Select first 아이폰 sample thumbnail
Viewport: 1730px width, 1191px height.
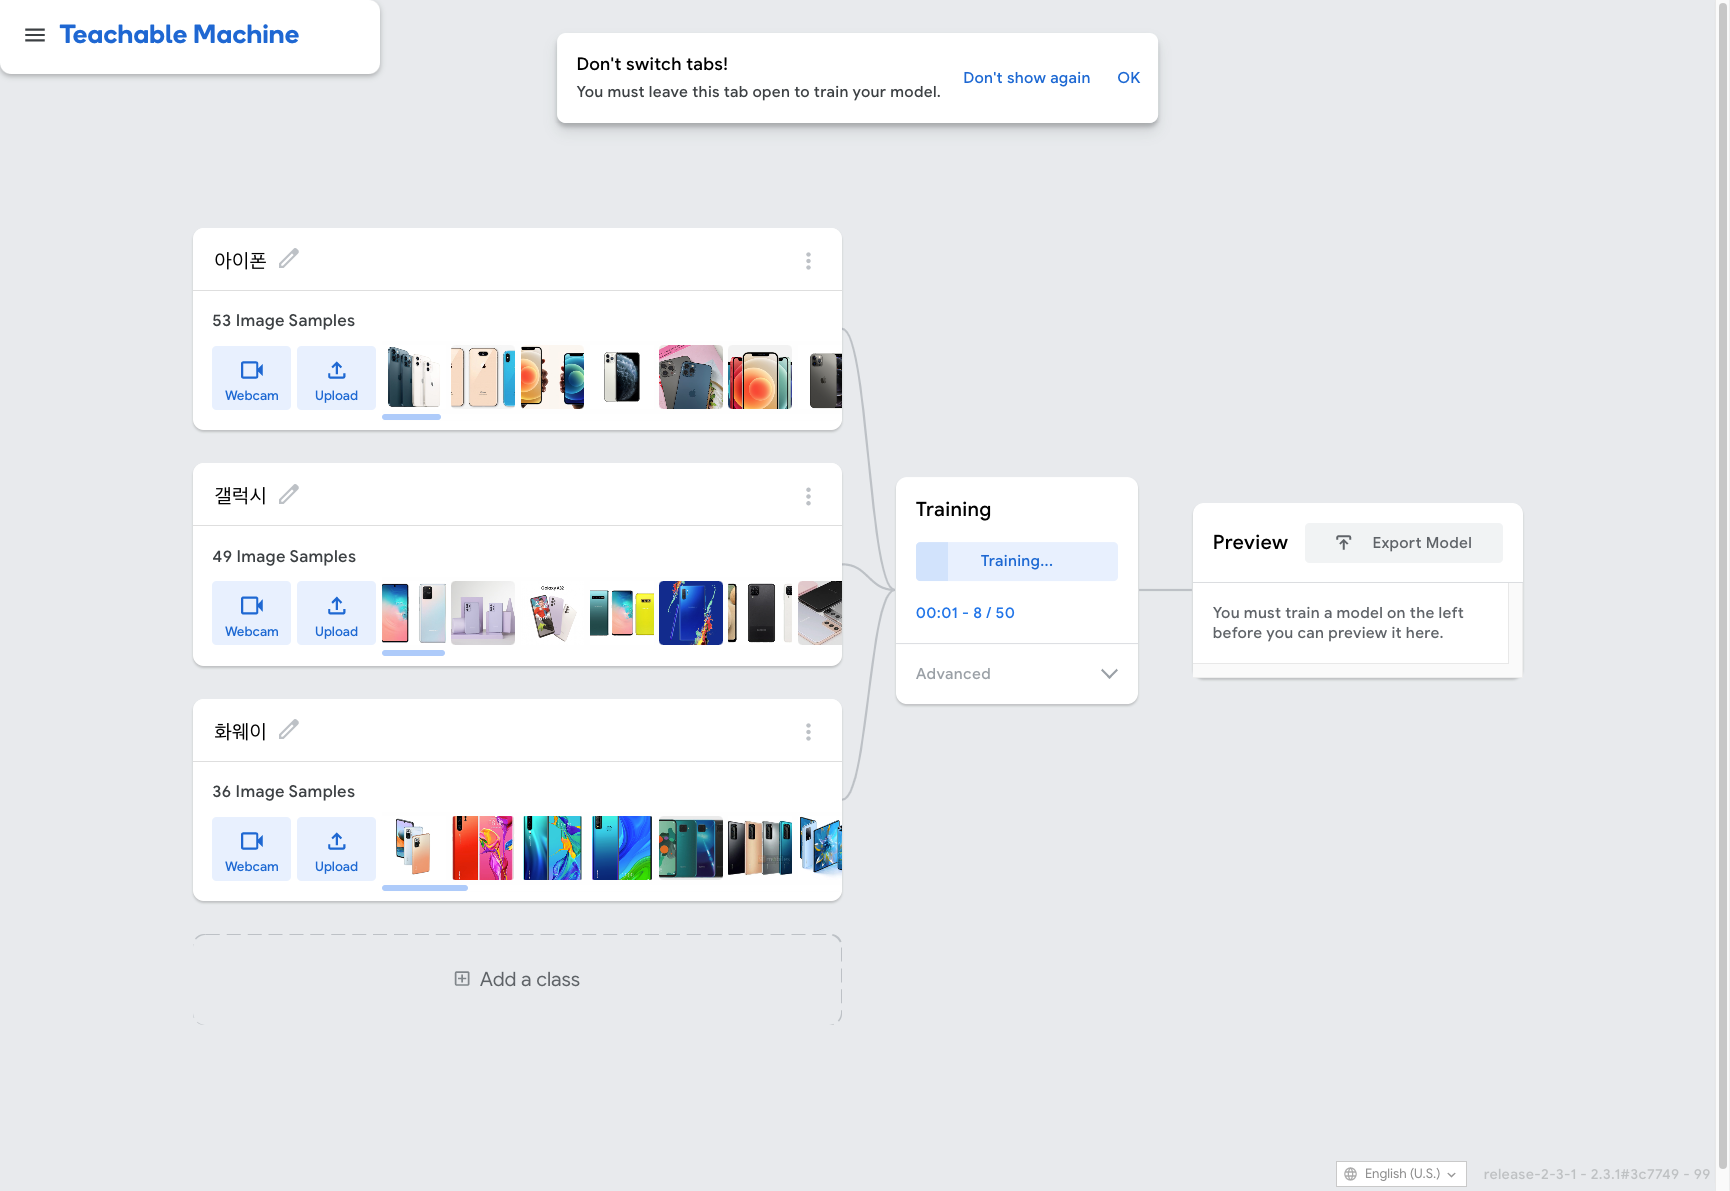[x=413, y=377]
